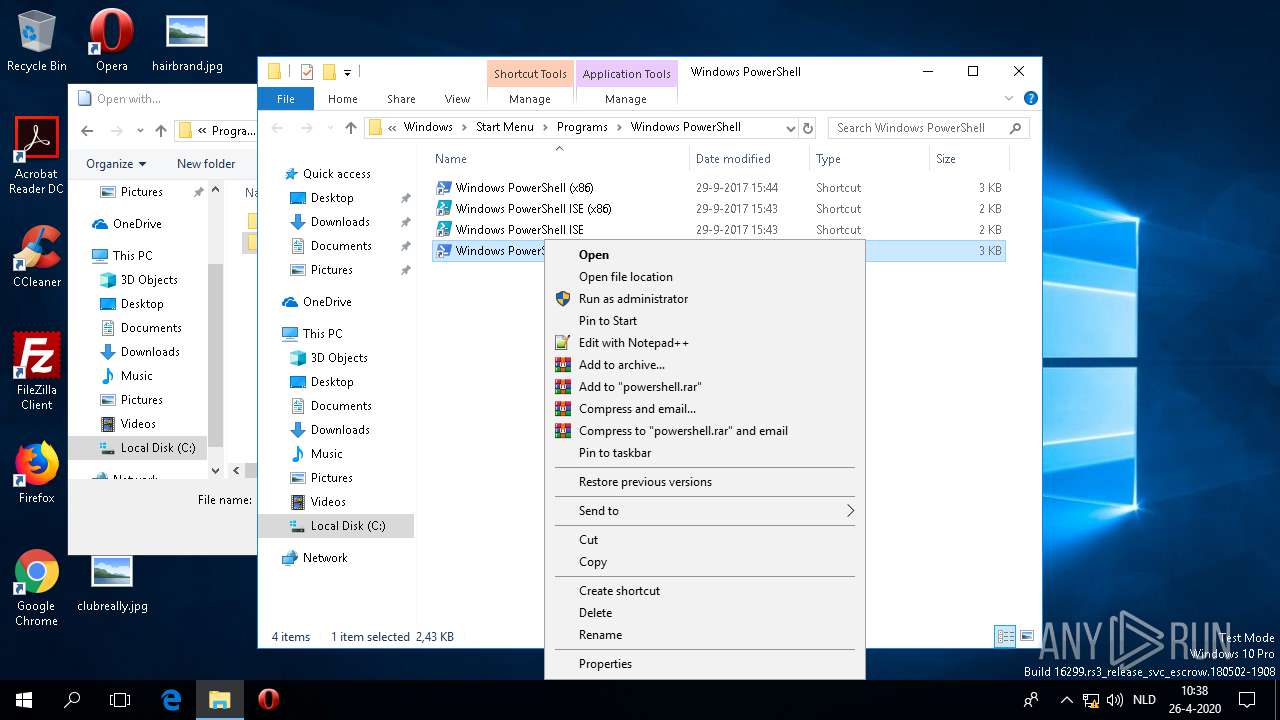Viewport: 1280px width, 720px height.
Task: Click the Windows Start button
Action: click(24, 700)
